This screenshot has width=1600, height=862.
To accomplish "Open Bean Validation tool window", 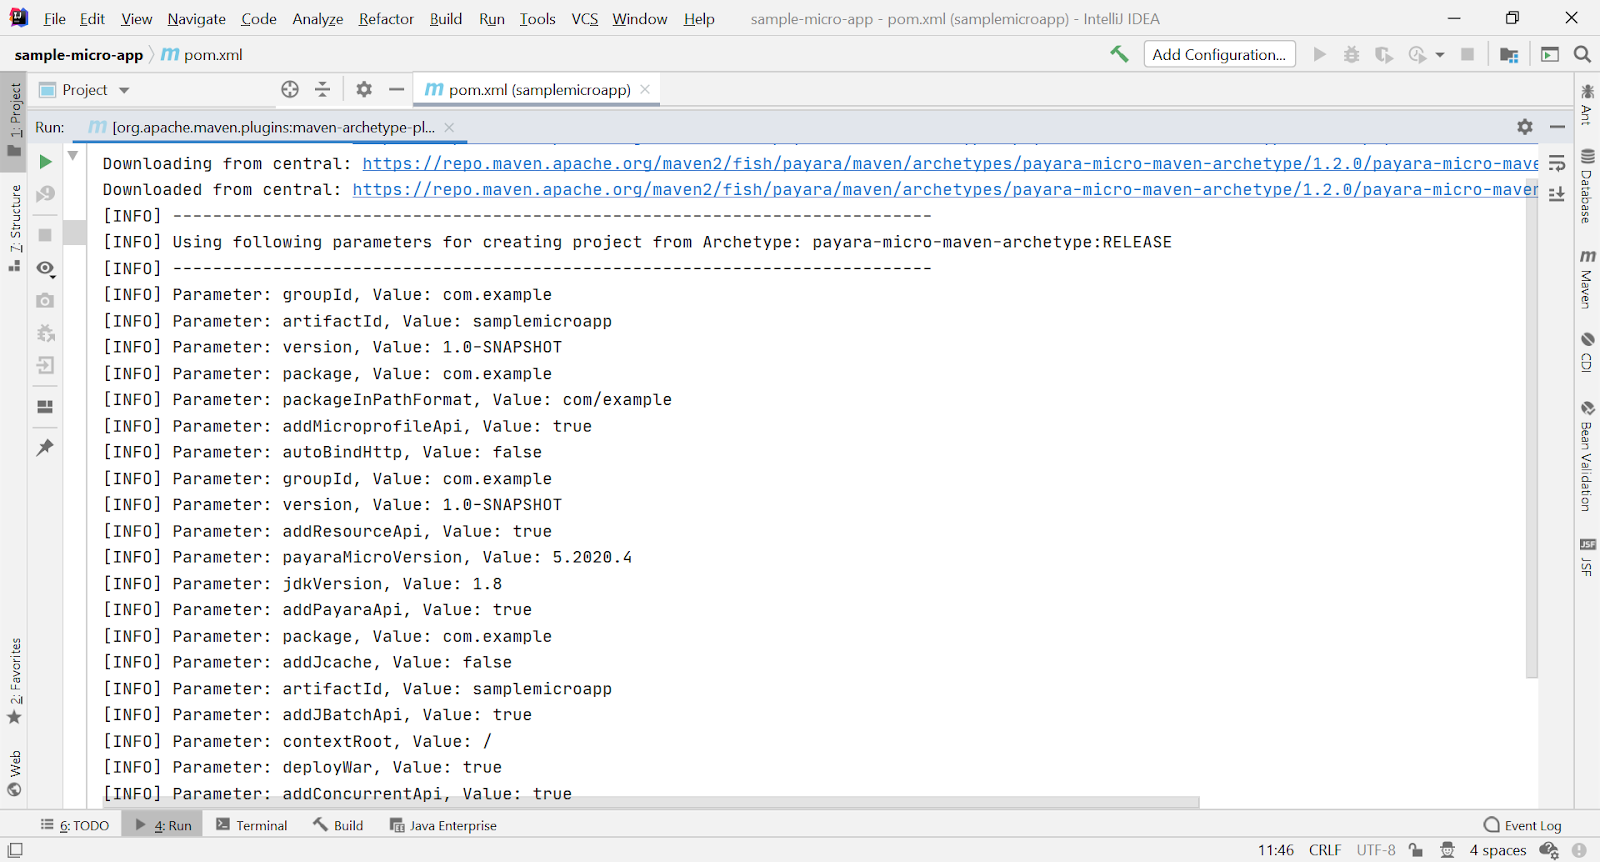I will (1587, 456).
